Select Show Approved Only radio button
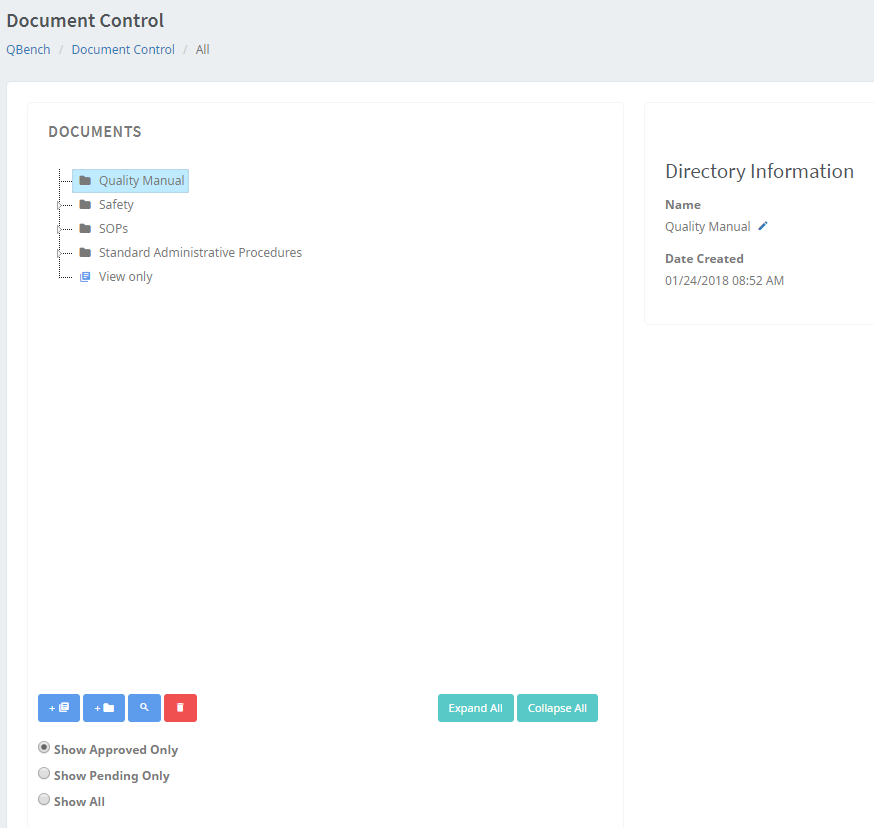The height and width of the screenshot is (828, 874). click(43, 747)
